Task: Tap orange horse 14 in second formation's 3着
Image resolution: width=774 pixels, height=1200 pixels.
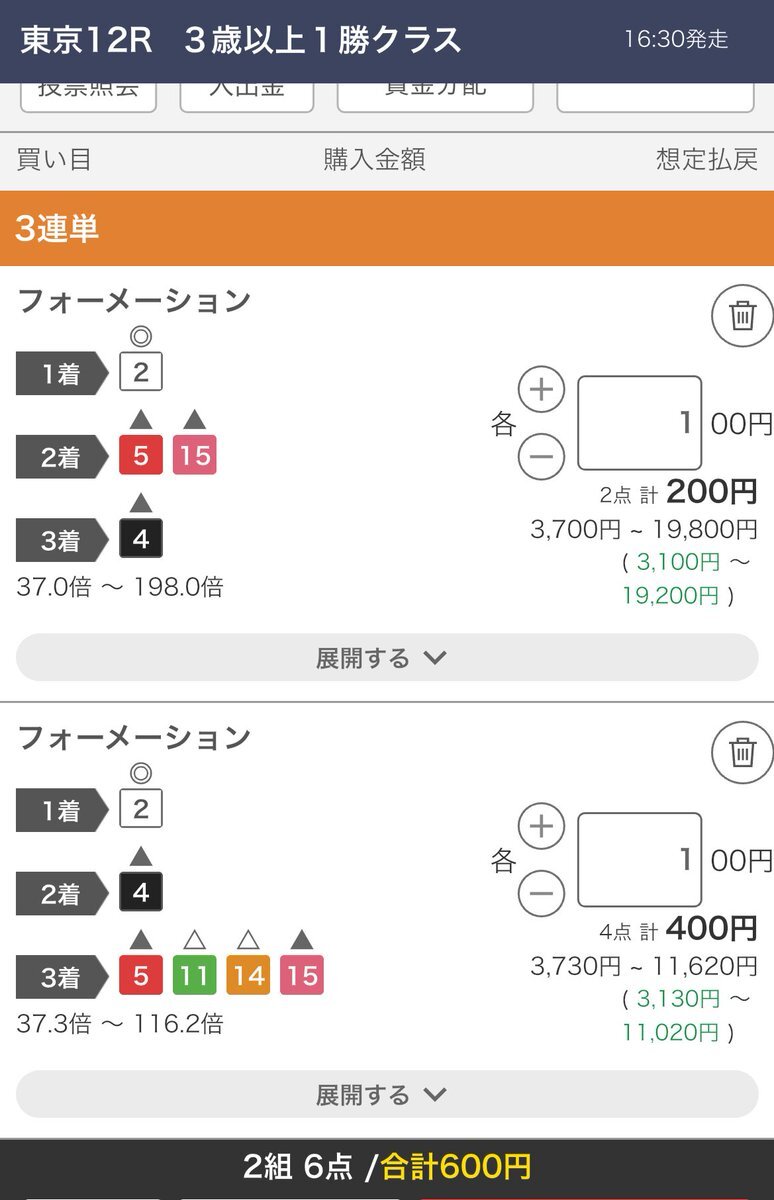Action: pos(249,975)
